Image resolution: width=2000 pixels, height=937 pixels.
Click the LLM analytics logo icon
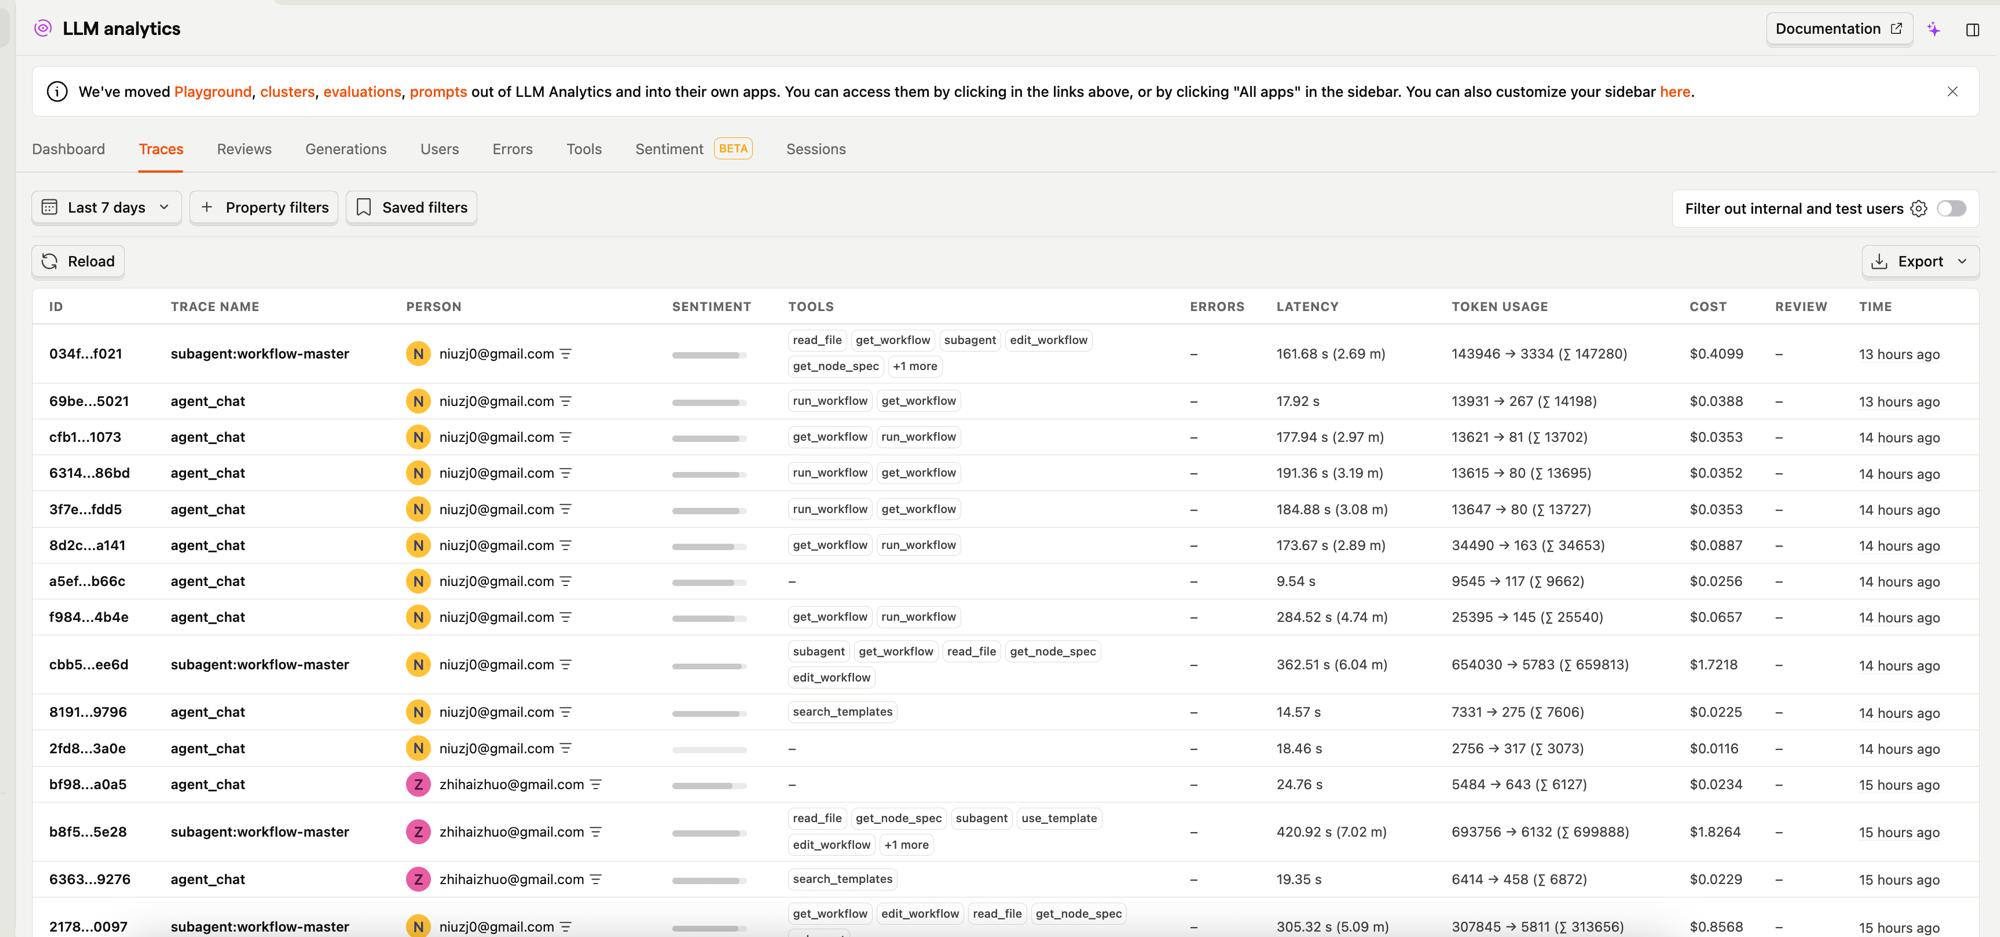pos(43,29)
